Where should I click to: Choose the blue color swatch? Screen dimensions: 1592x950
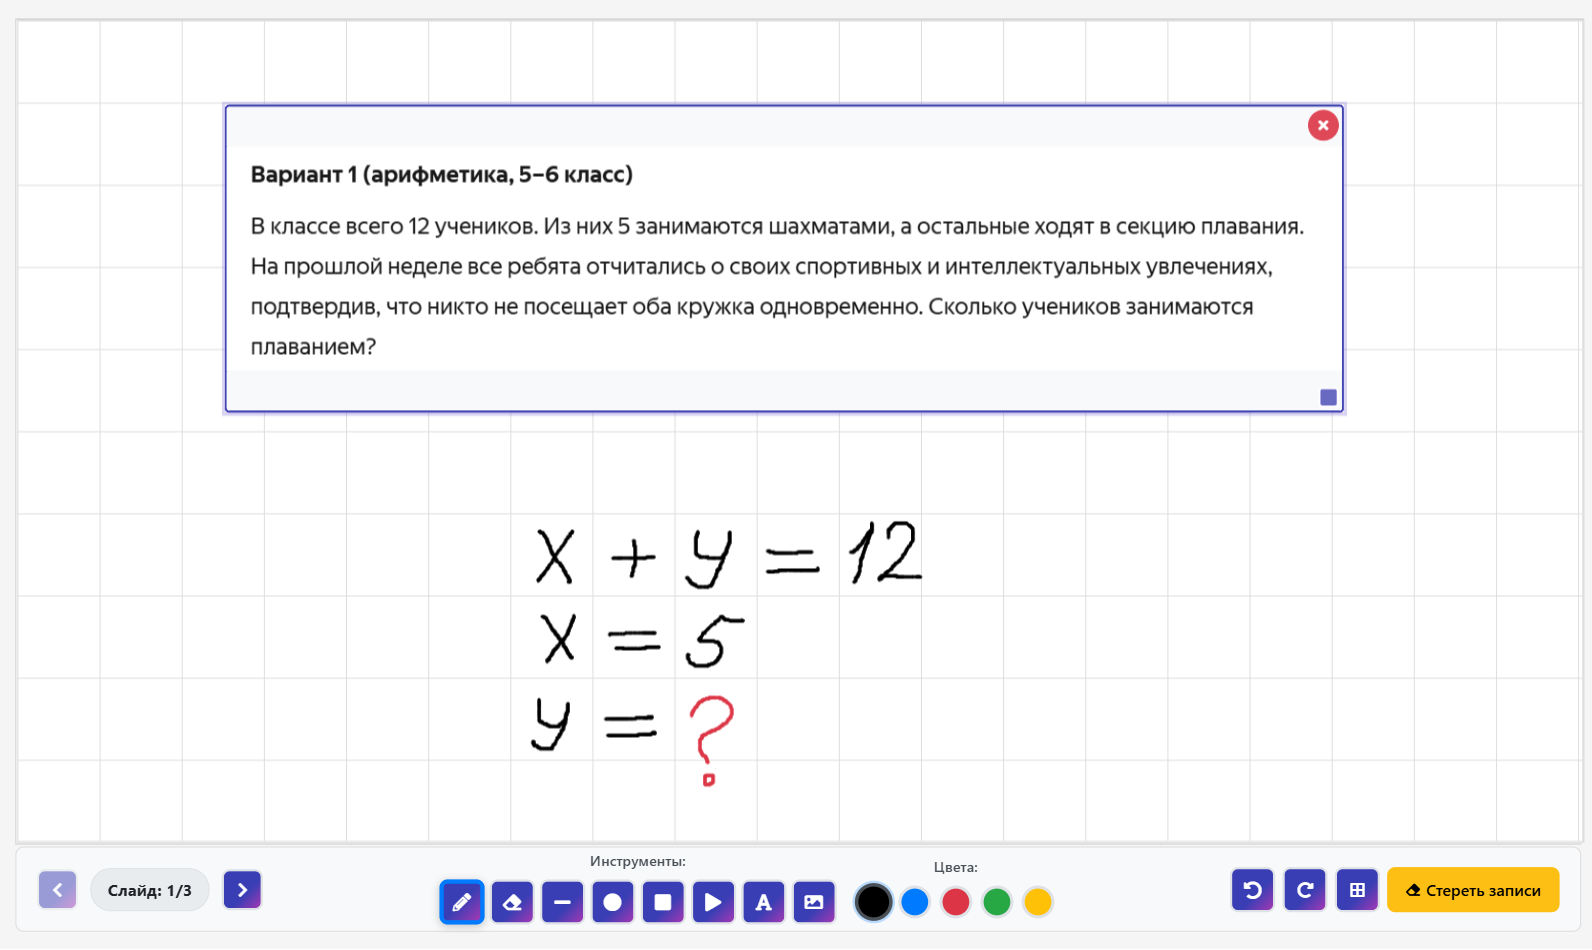click(x=915, y=902)
